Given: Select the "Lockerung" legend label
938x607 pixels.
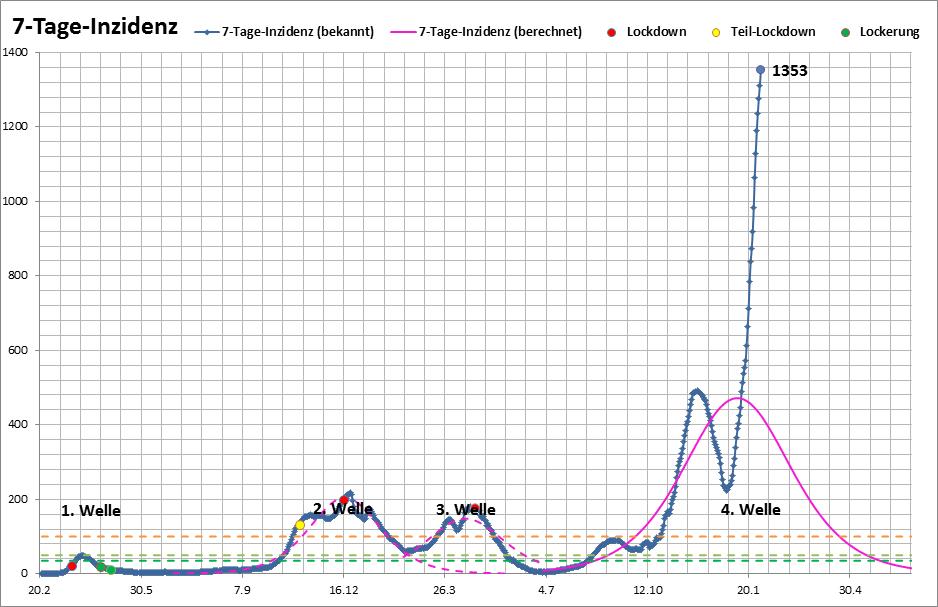Looking at the screenshot, I should [x=890, y=32].
